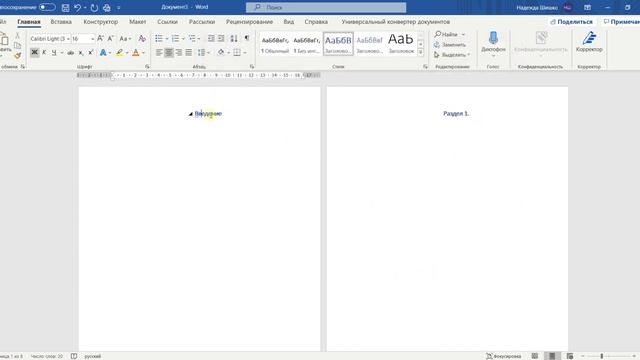Open Paragraph settings dialog launcher
Screen dimensions: 640x360
tap(251, 67)
